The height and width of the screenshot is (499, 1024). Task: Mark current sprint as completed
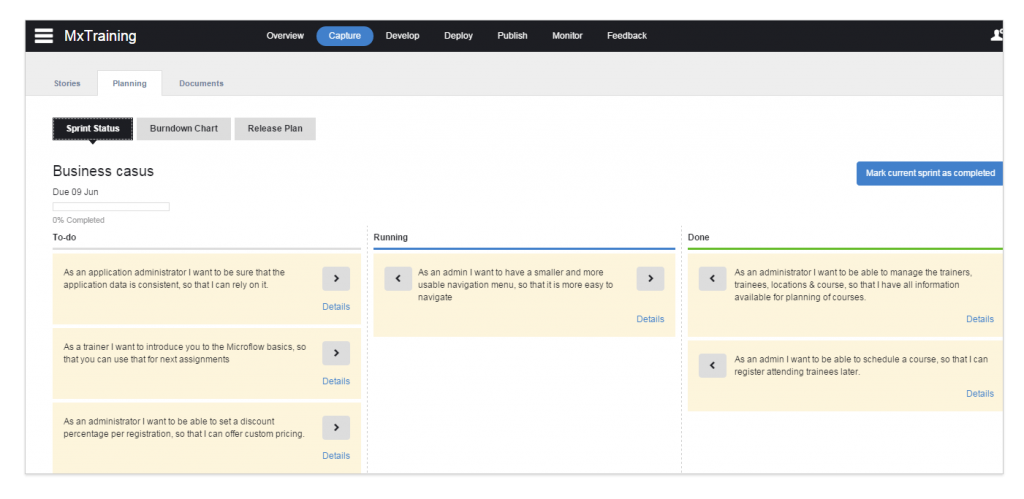(929, 173)
